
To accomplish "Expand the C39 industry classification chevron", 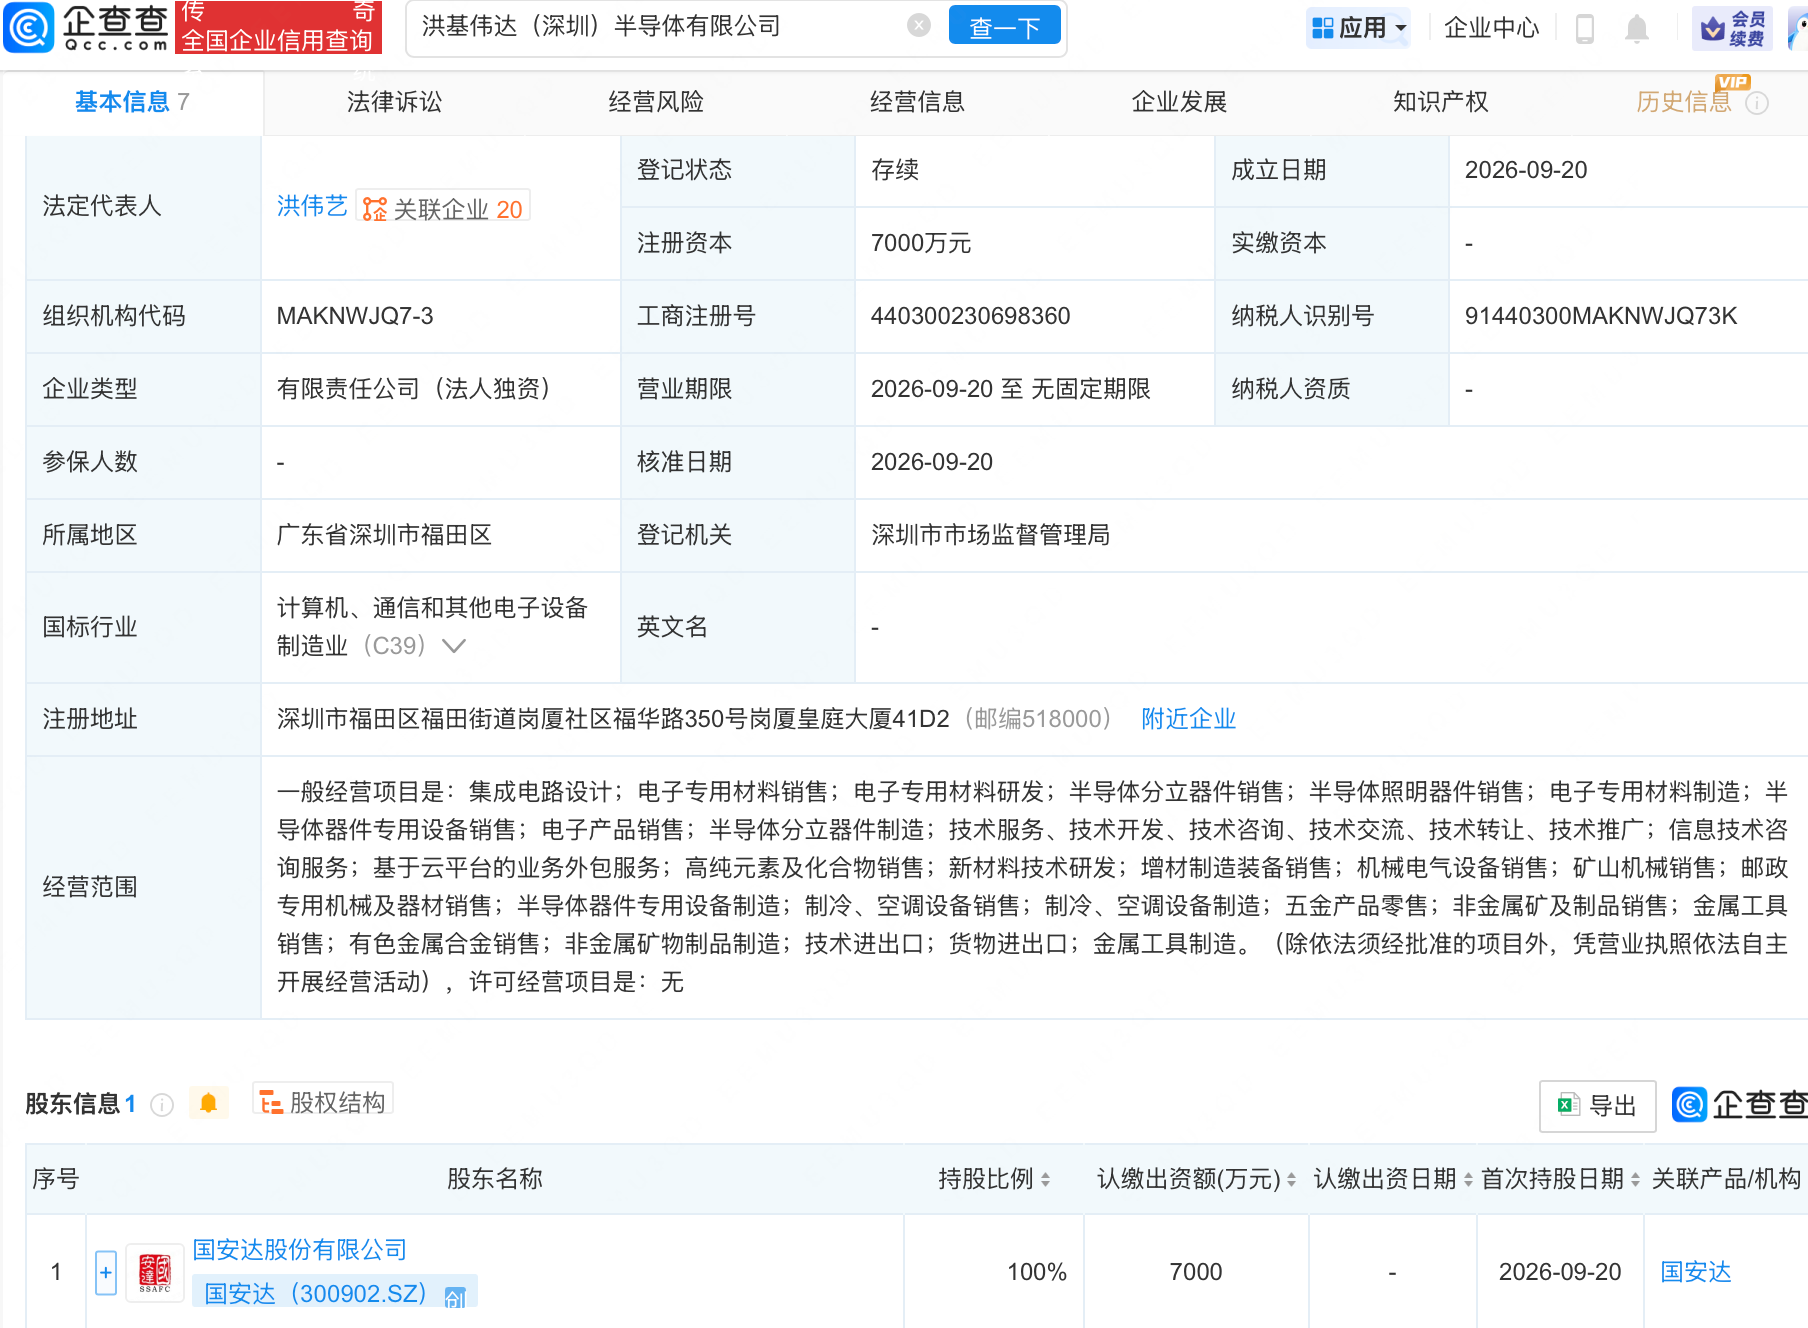I will coord(454,646).
